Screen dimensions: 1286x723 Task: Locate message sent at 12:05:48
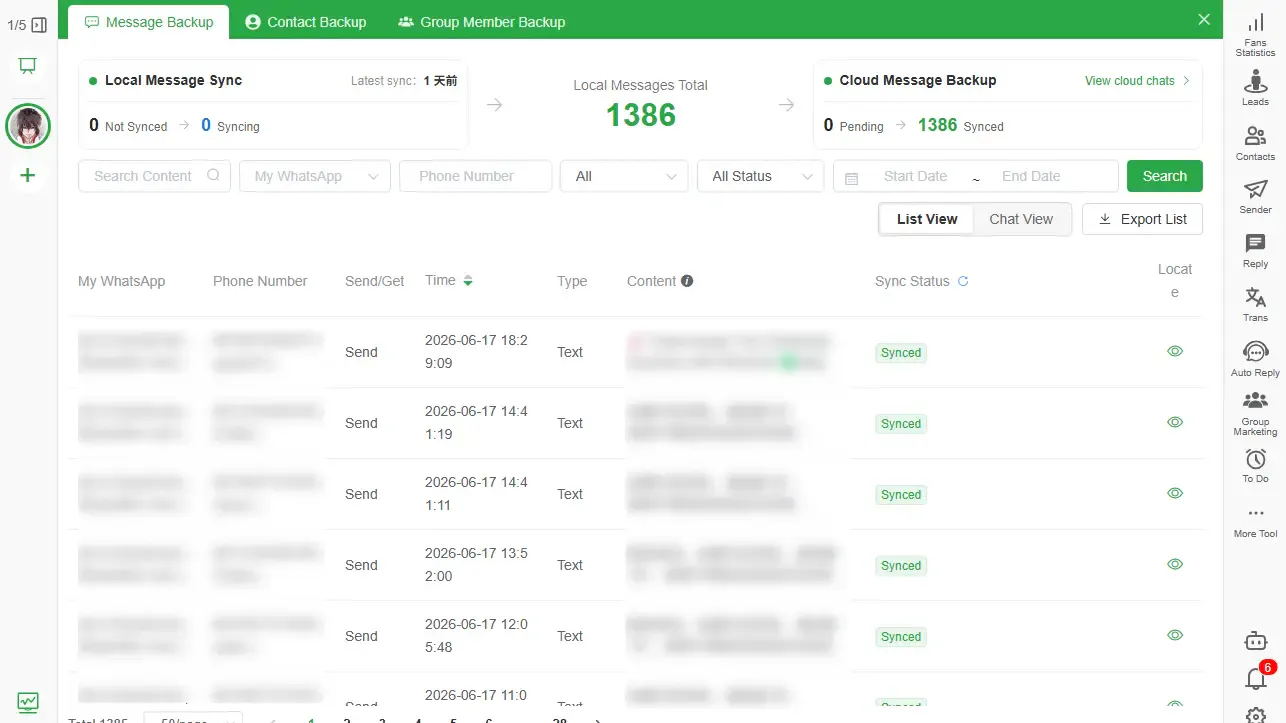point(1175,635)
